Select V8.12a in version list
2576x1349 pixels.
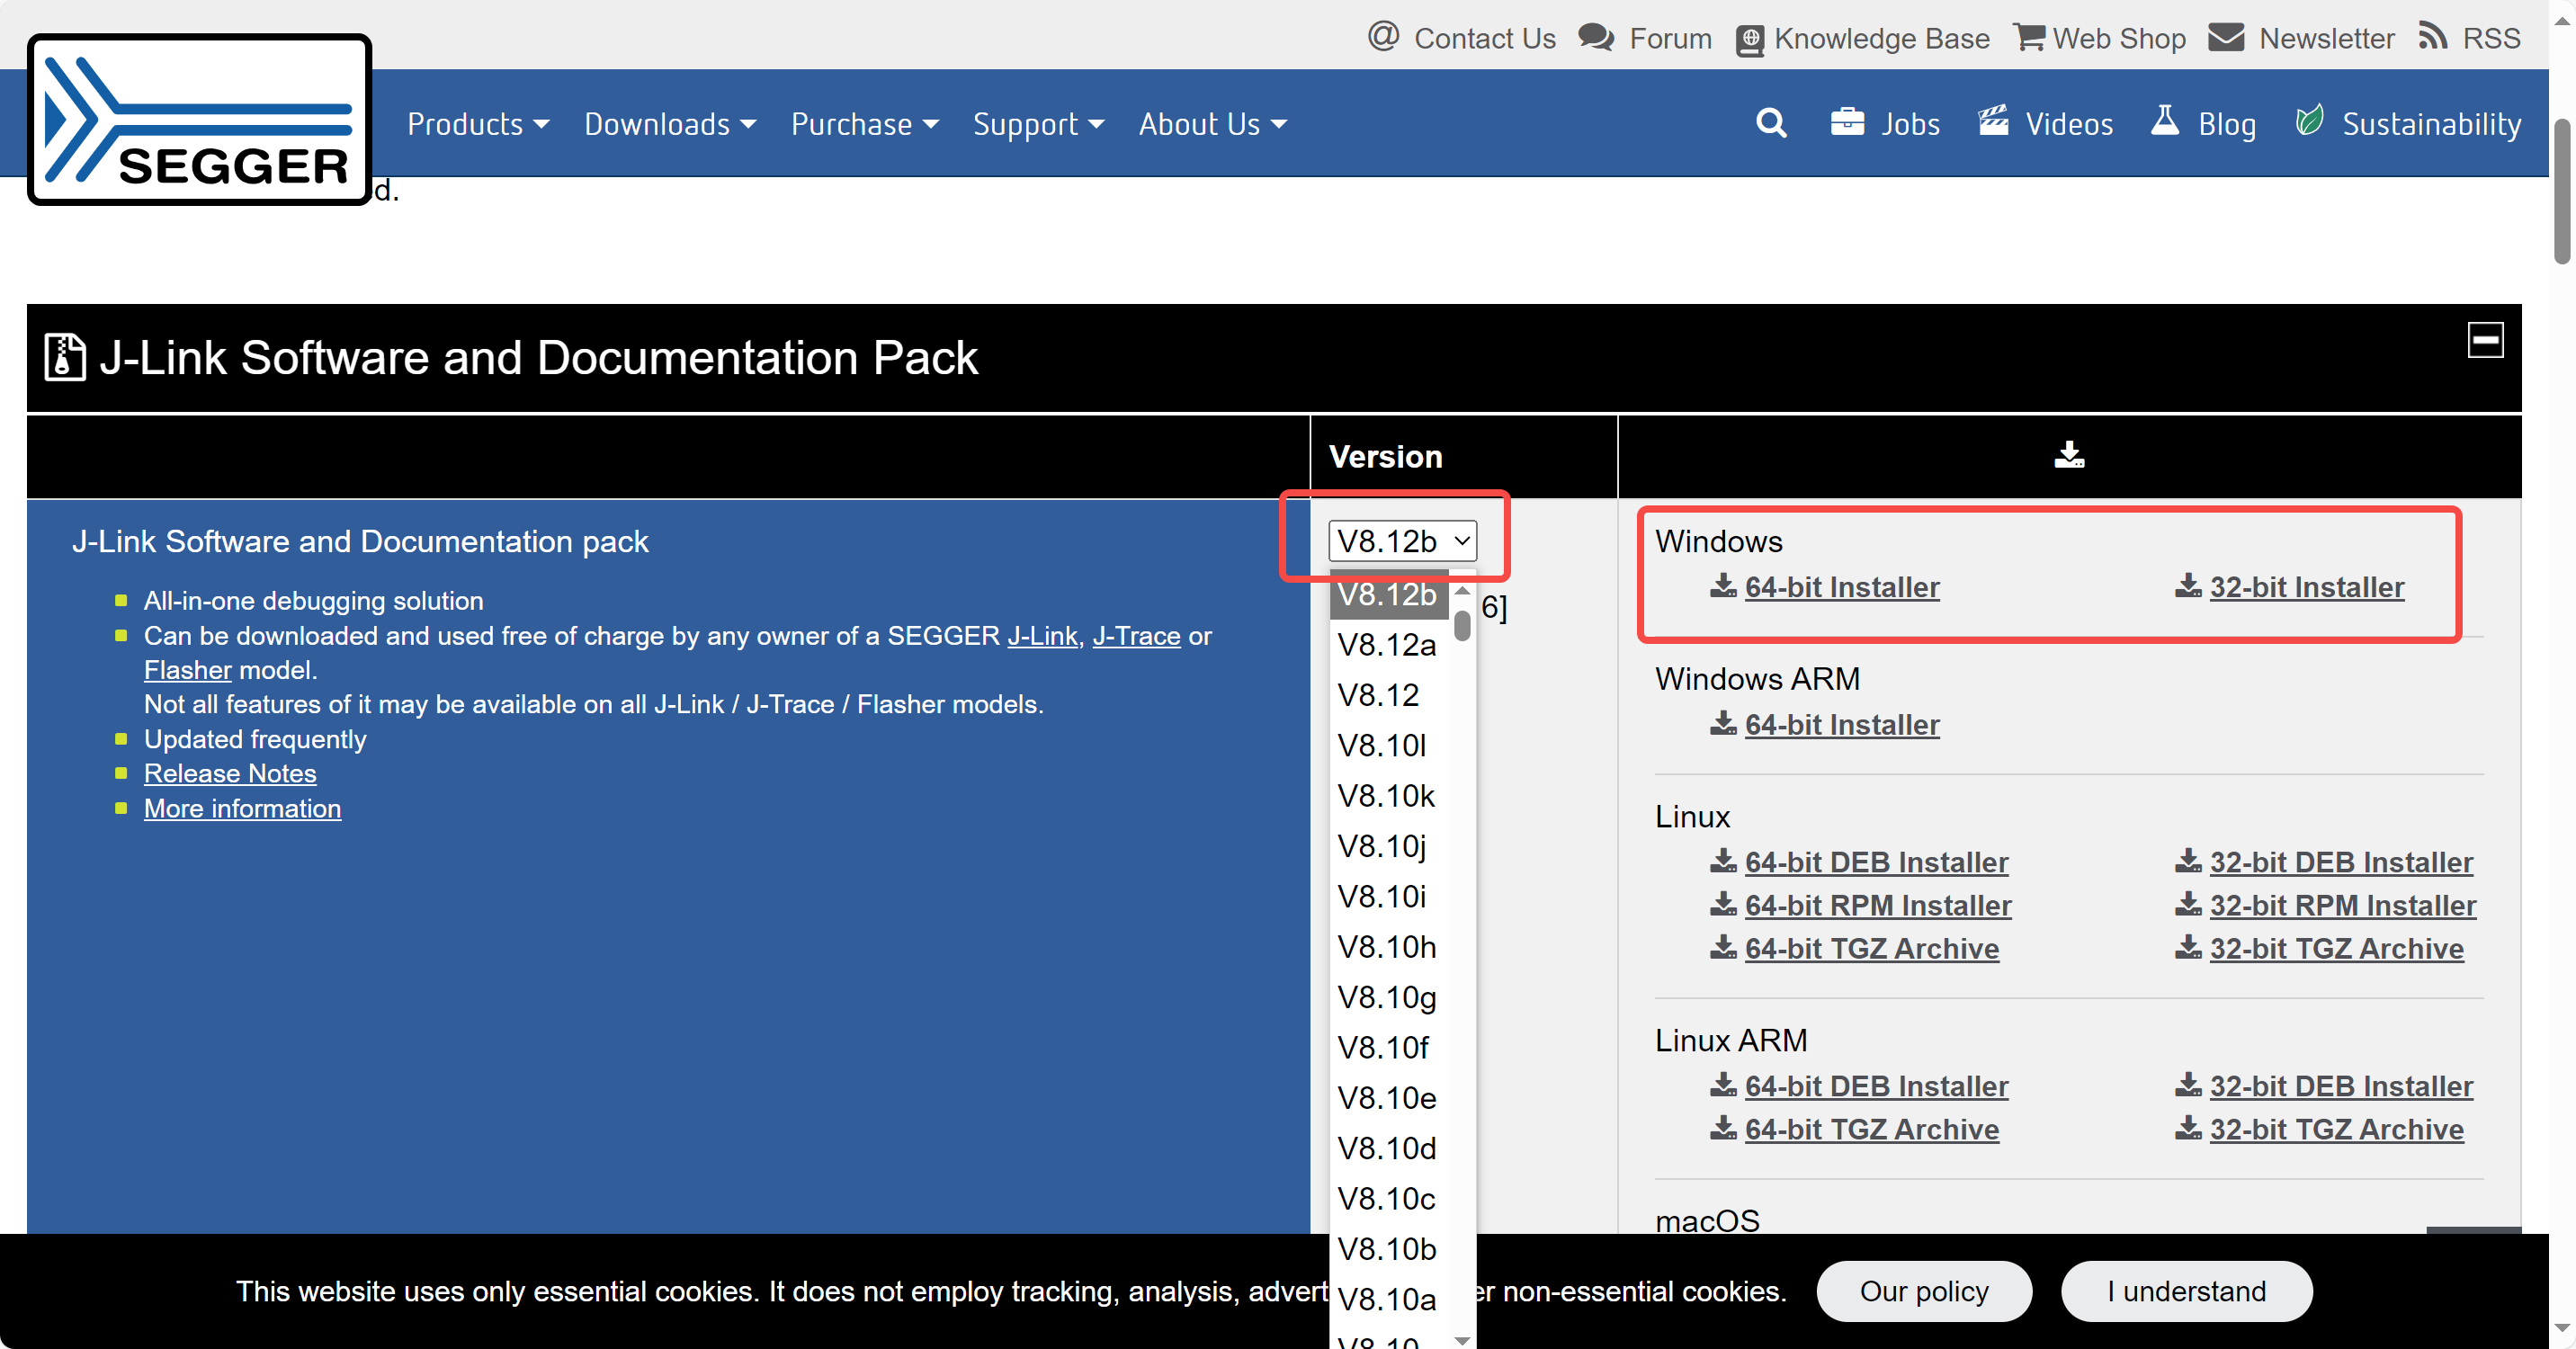click(1389, 645)
